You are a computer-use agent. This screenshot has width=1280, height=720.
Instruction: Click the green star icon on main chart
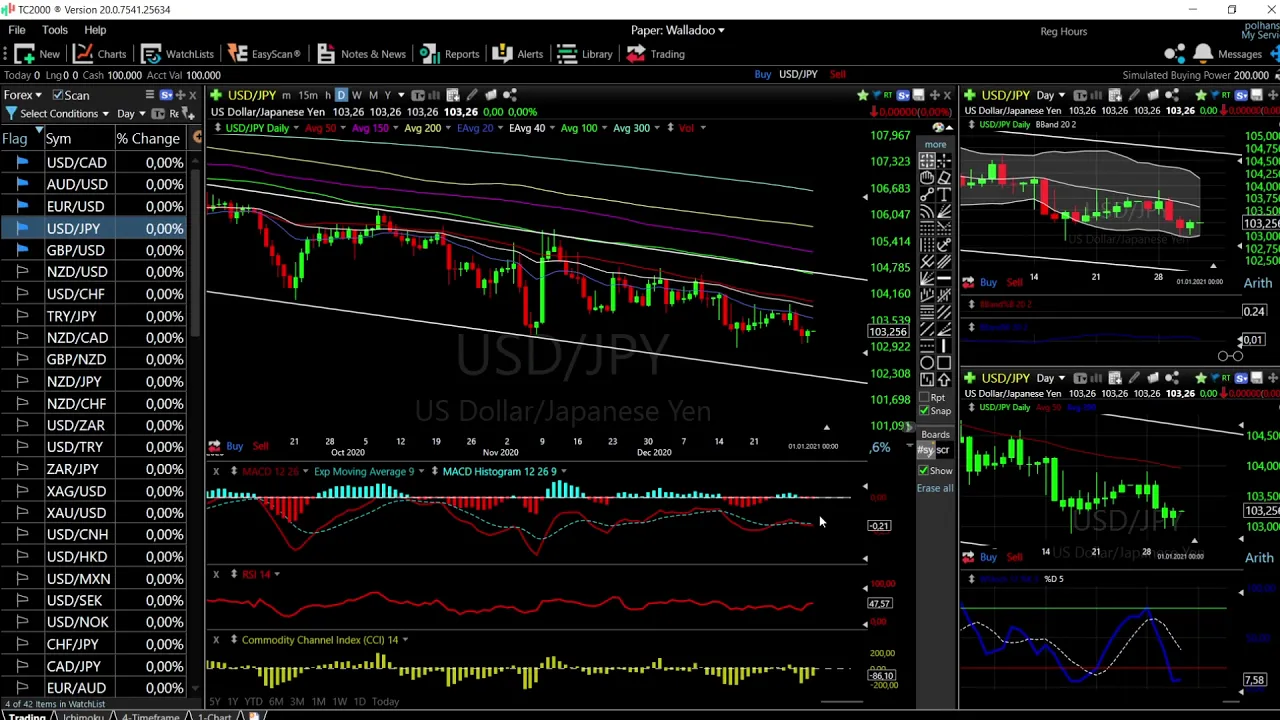point(863,95)
